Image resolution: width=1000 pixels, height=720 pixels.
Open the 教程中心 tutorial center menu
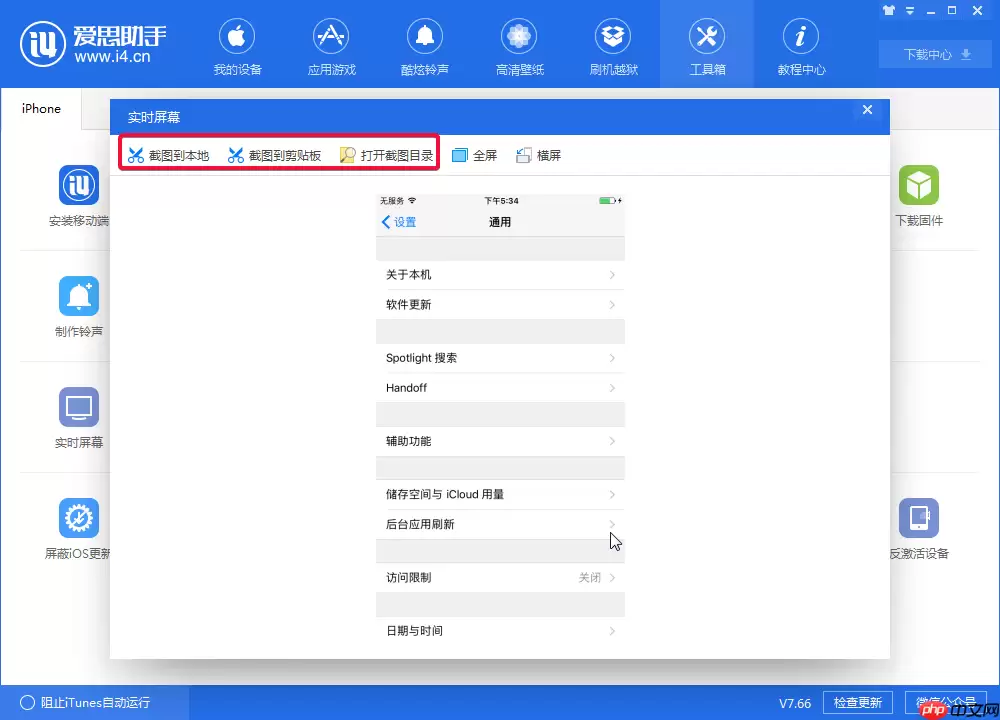pyautogui.click(x=800, y=44)
